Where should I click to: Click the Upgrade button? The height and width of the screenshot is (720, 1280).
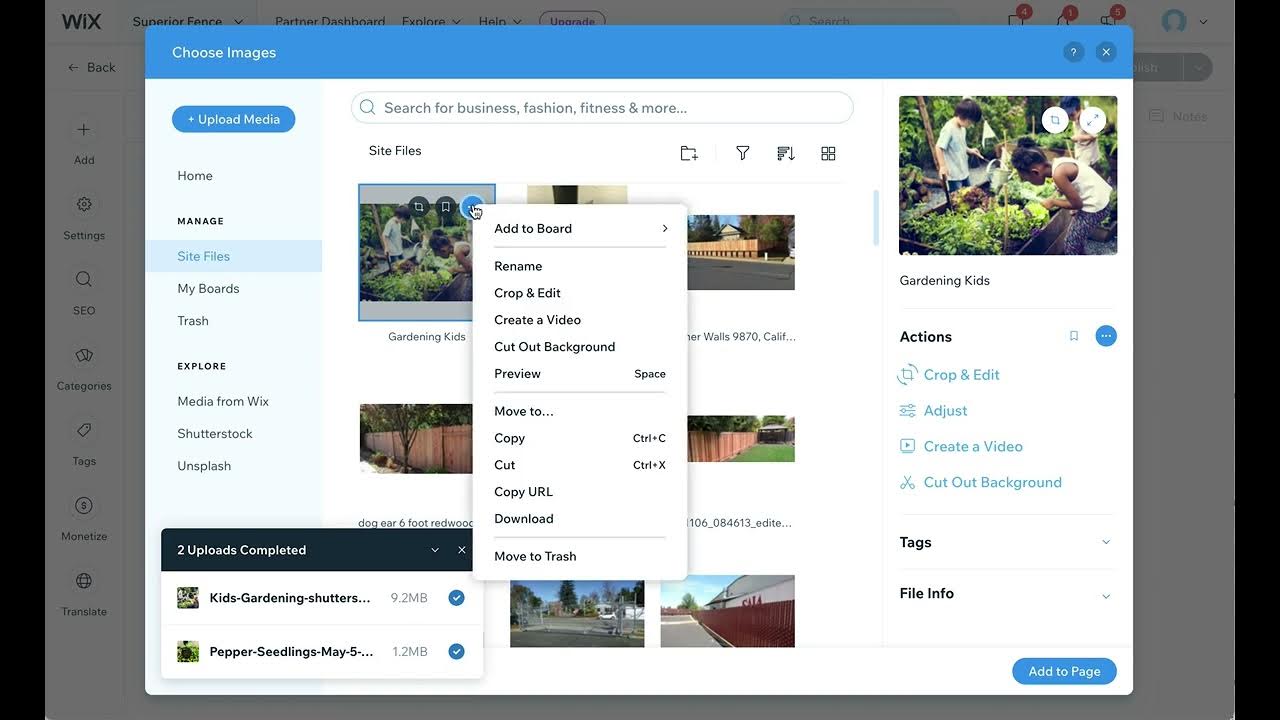point(572,21)
